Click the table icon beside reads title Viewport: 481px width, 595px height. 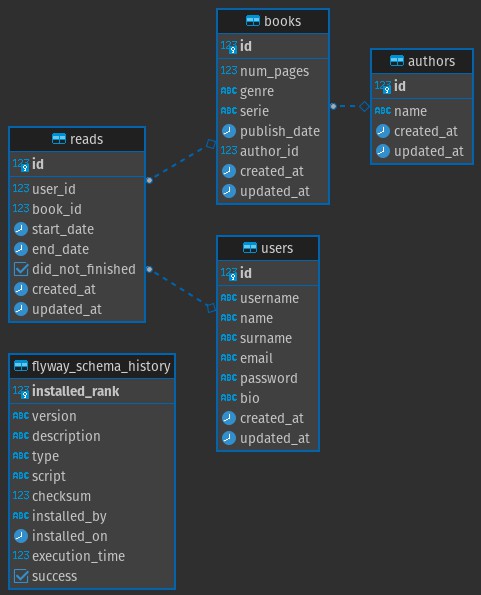59,139
